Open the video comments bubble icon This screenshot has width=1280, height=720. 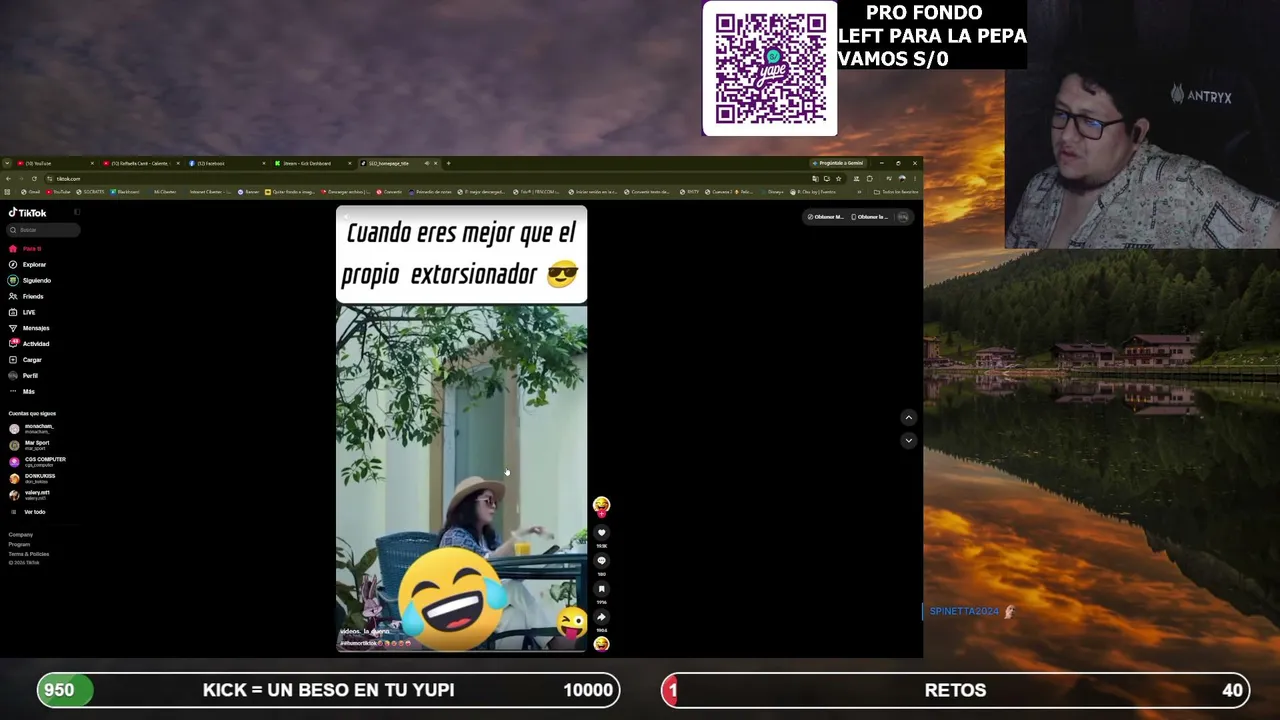coord(601,561)
